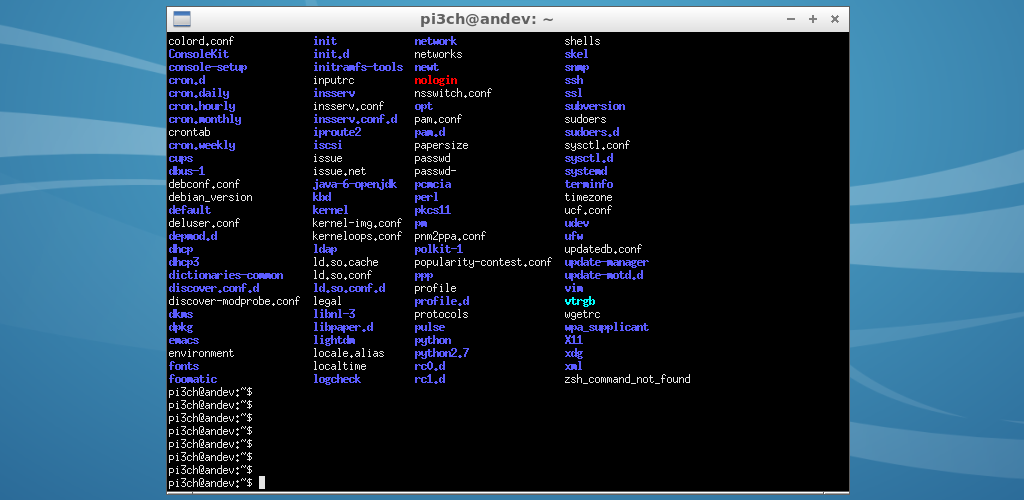Click the dictionaries-common directory name
1024x500 pixels.
coord(226,275)
